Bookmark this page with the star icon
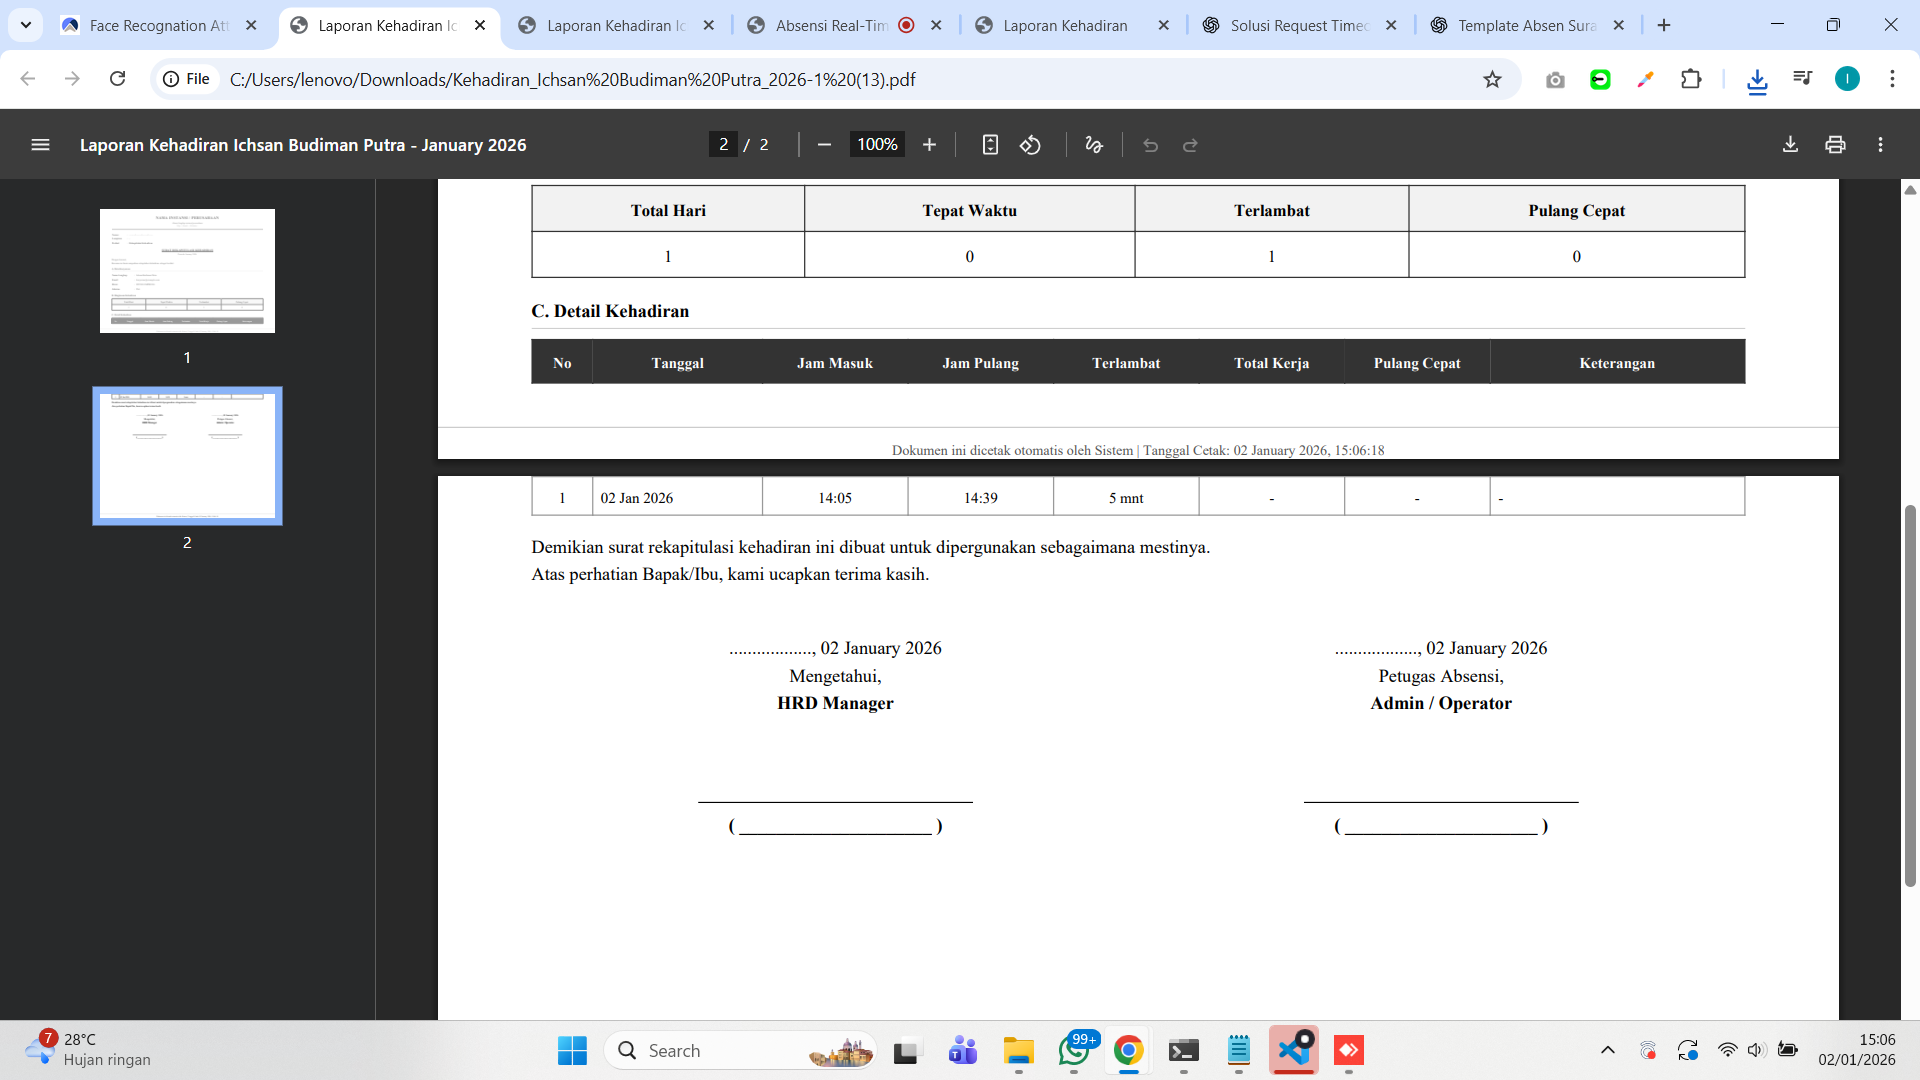Image resolution: width=1920 pixels, height=1080 pixels. tap(1492, 79)
